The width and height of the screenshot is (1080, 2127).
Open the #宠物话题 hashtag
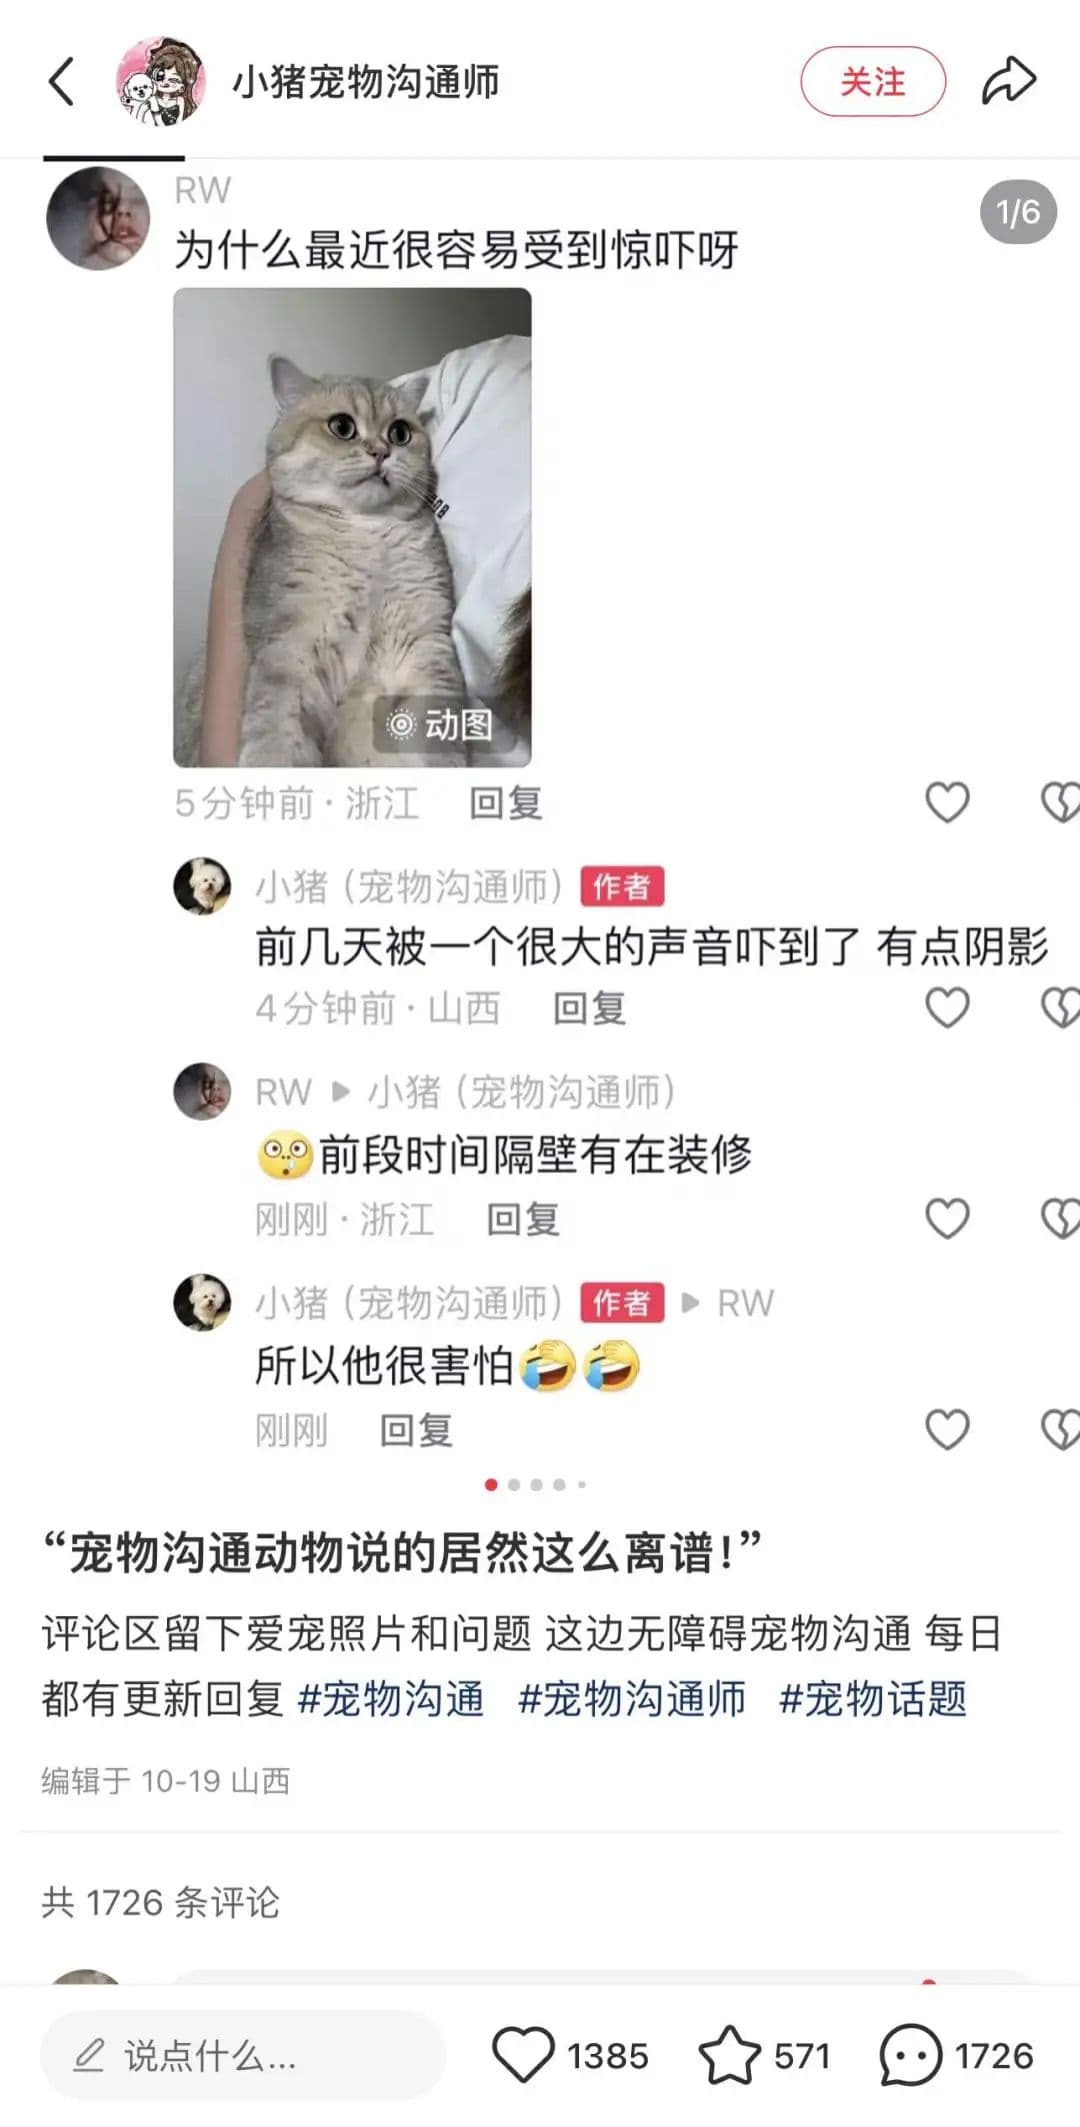coord(872,1699)
